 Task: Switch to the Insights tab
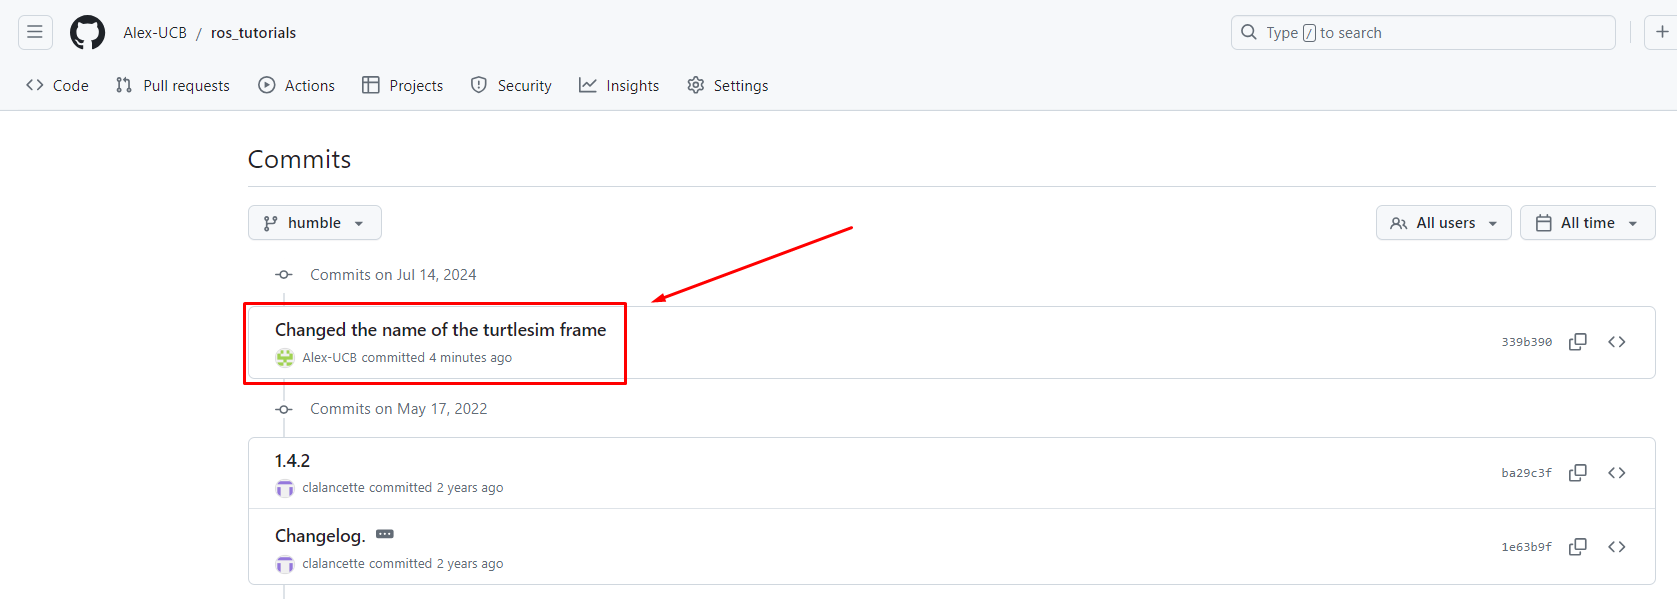tap(619, 85)
